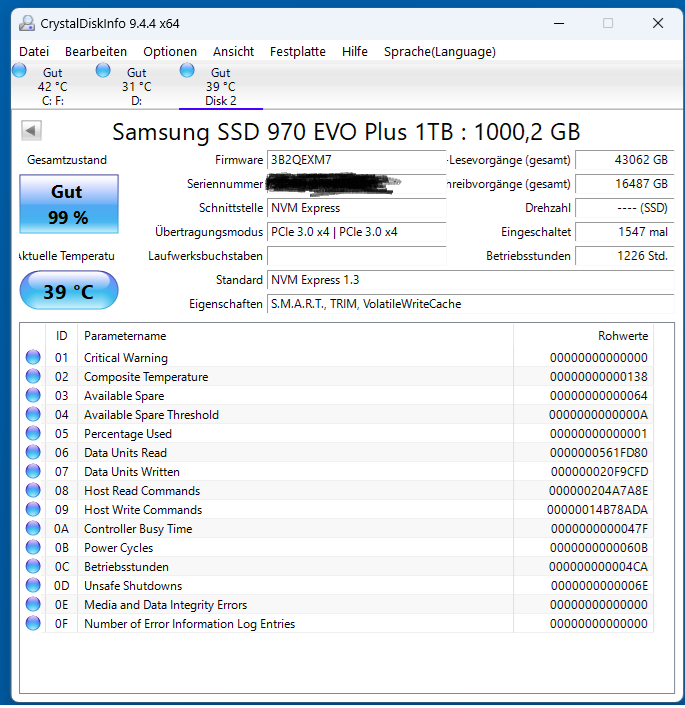Click the Percentage Used status orb
This screenshot has width=685, height=708.
tap(33, 433)
